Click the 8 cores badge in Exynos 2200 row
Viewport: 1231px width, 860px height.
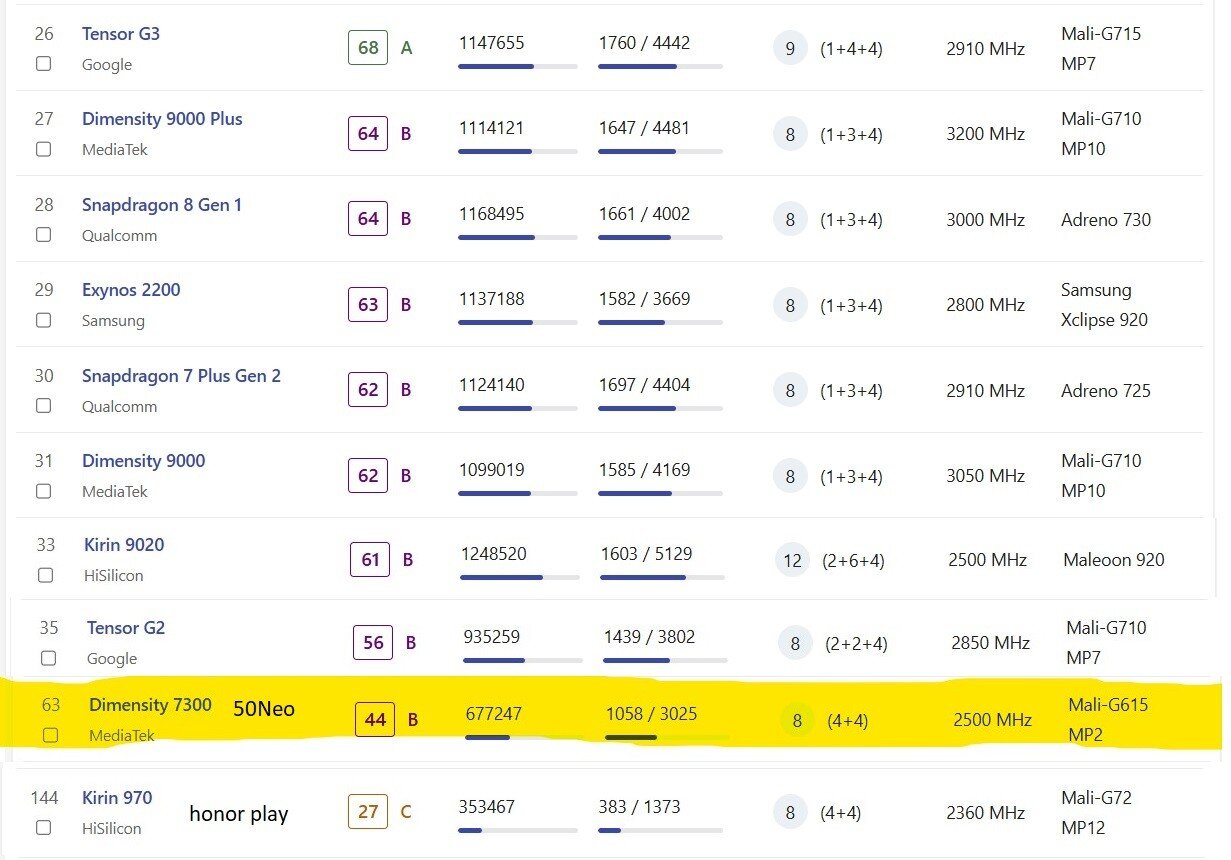(x=790, y=304)
